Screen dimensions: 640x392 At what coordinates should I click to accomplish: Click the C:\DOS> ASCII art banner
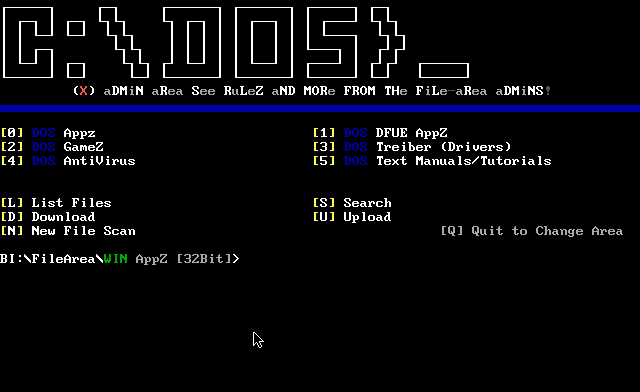click(236, 42)
